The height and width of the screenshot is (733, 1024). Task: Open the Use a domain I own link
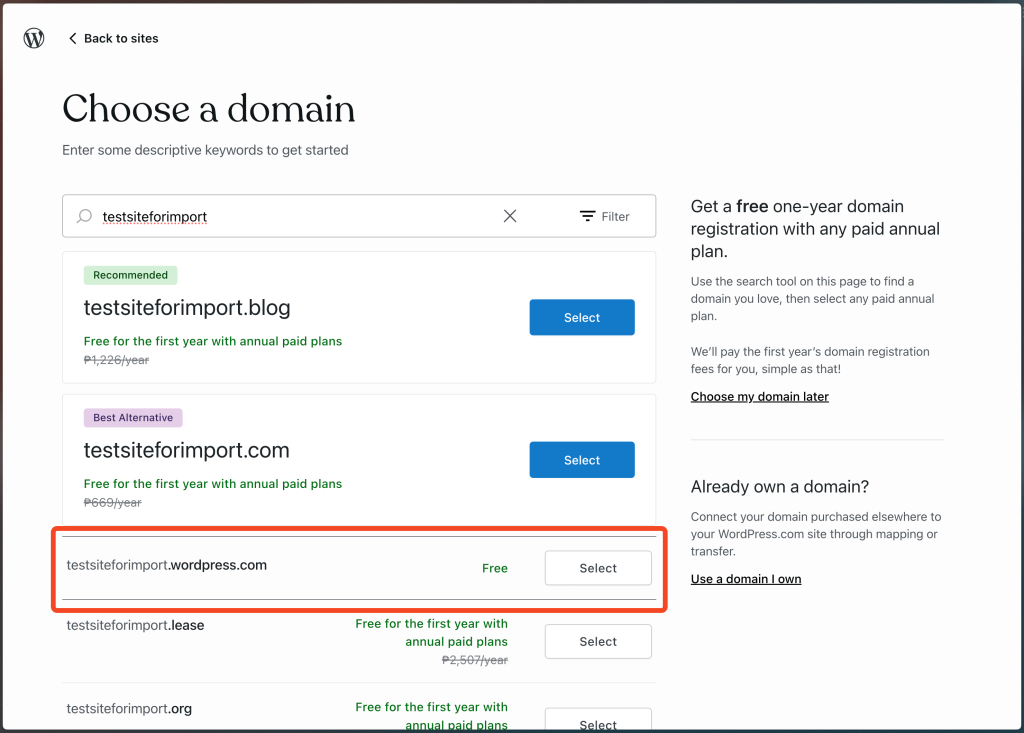pyautogui.click(x=745, y=579)
